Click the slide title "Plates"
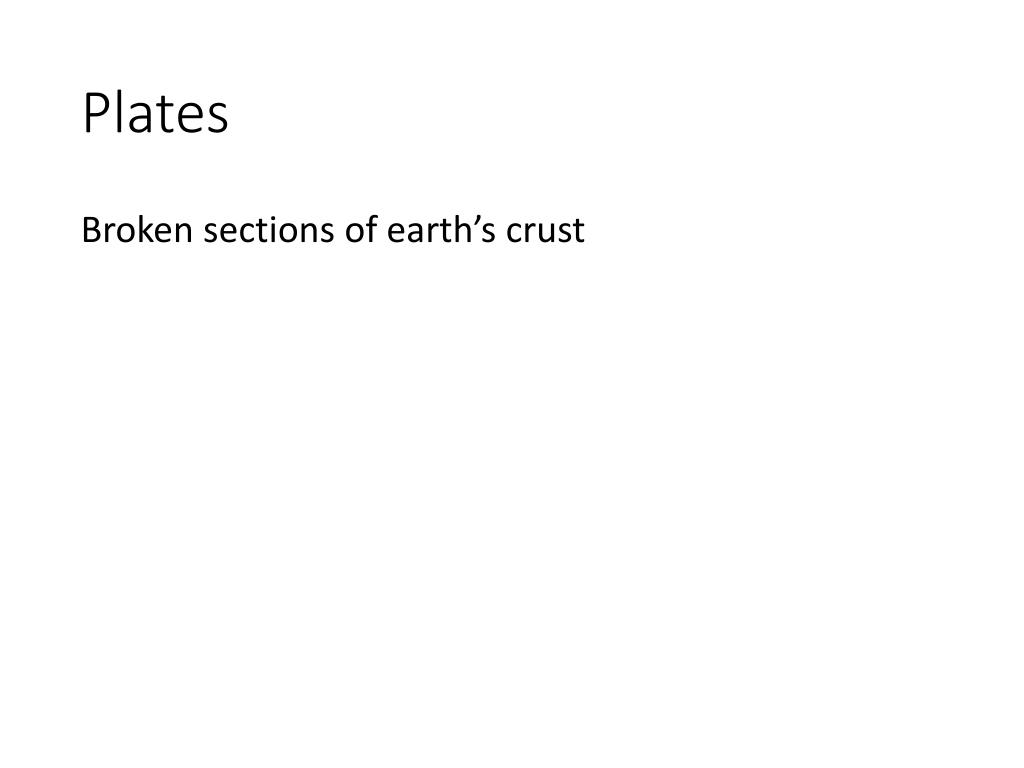The width and height of the screenshot is (1024, 768). point(155,113)
